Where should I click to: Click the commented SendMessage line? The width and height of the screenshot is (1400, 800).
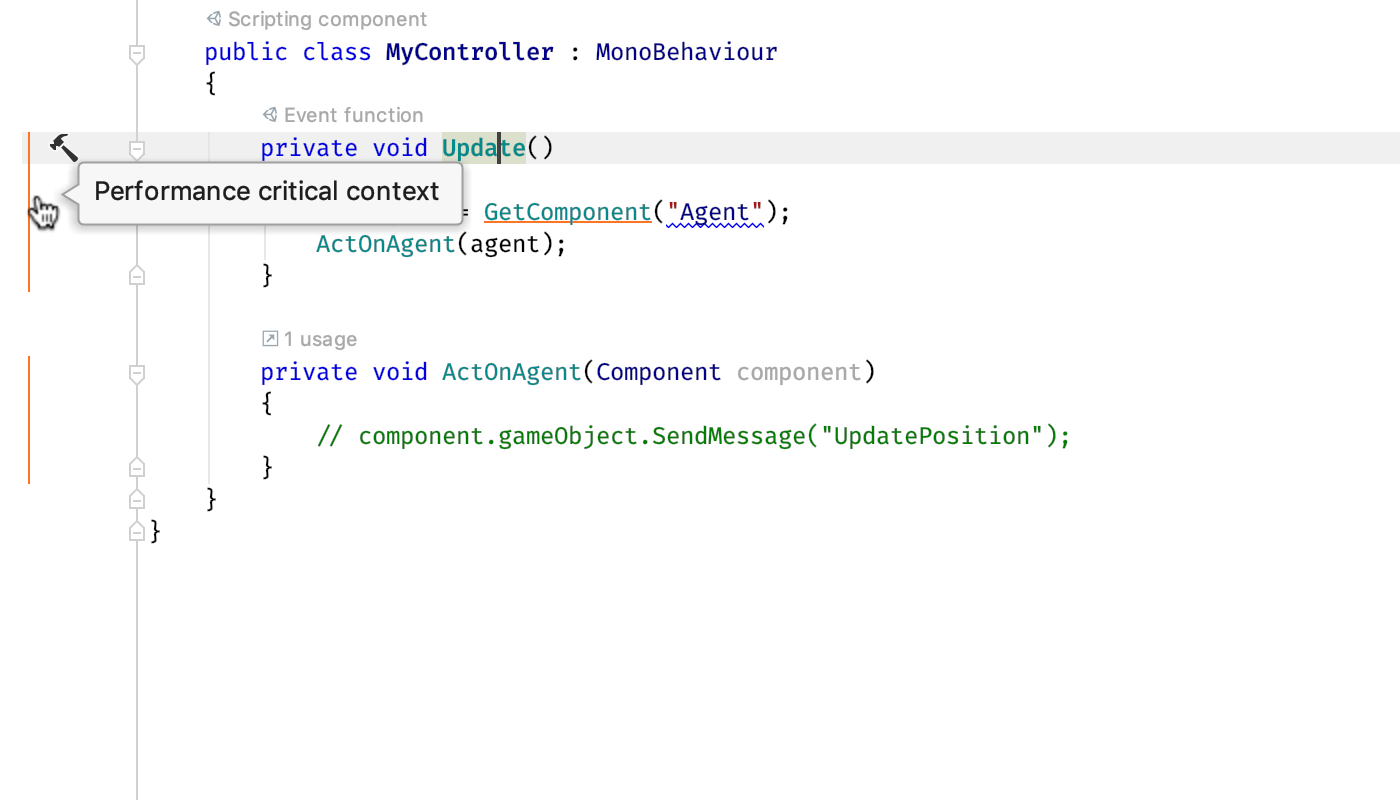694,436
